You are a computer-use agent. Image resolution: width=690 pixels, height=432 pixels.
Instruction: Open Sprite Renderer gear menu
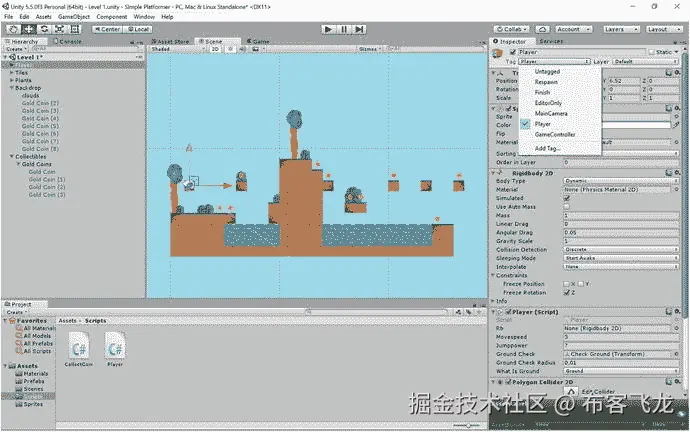pyautogui.click(x=677, y=108)
